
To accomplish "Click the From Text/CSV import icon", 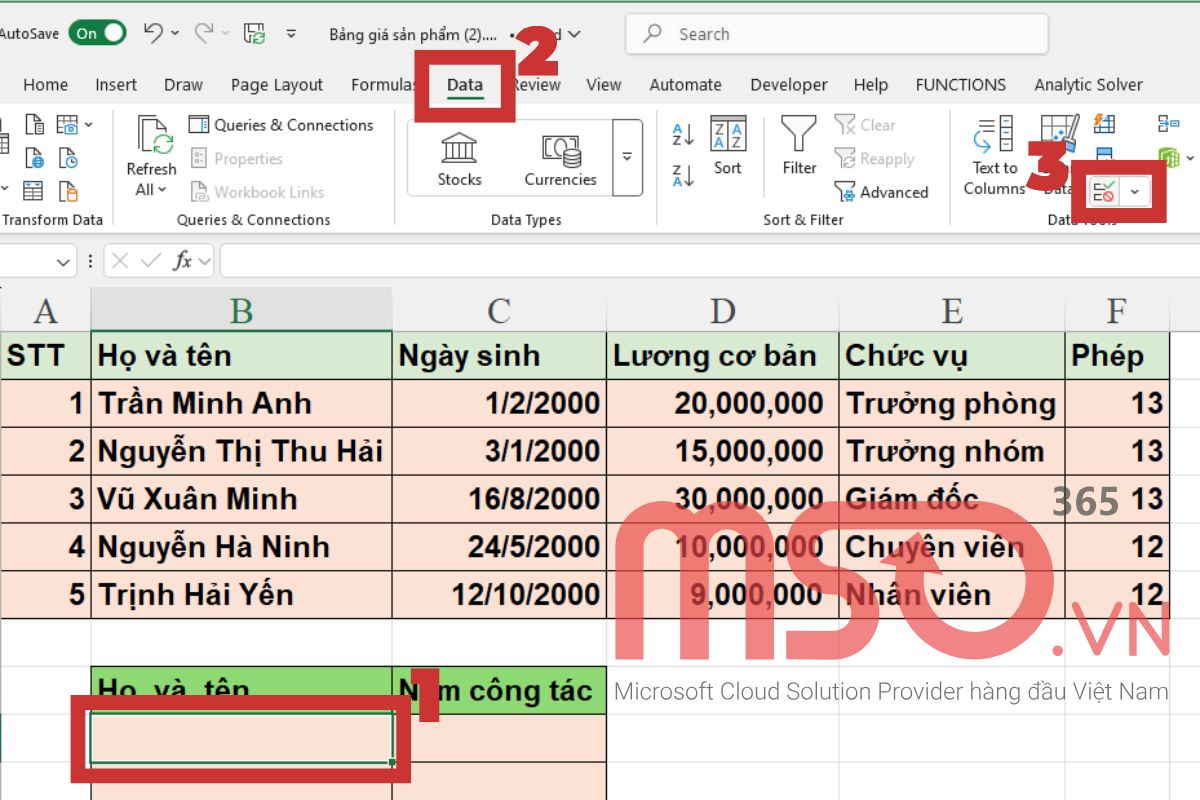I will pyautogui.click(x=35, y=124).
